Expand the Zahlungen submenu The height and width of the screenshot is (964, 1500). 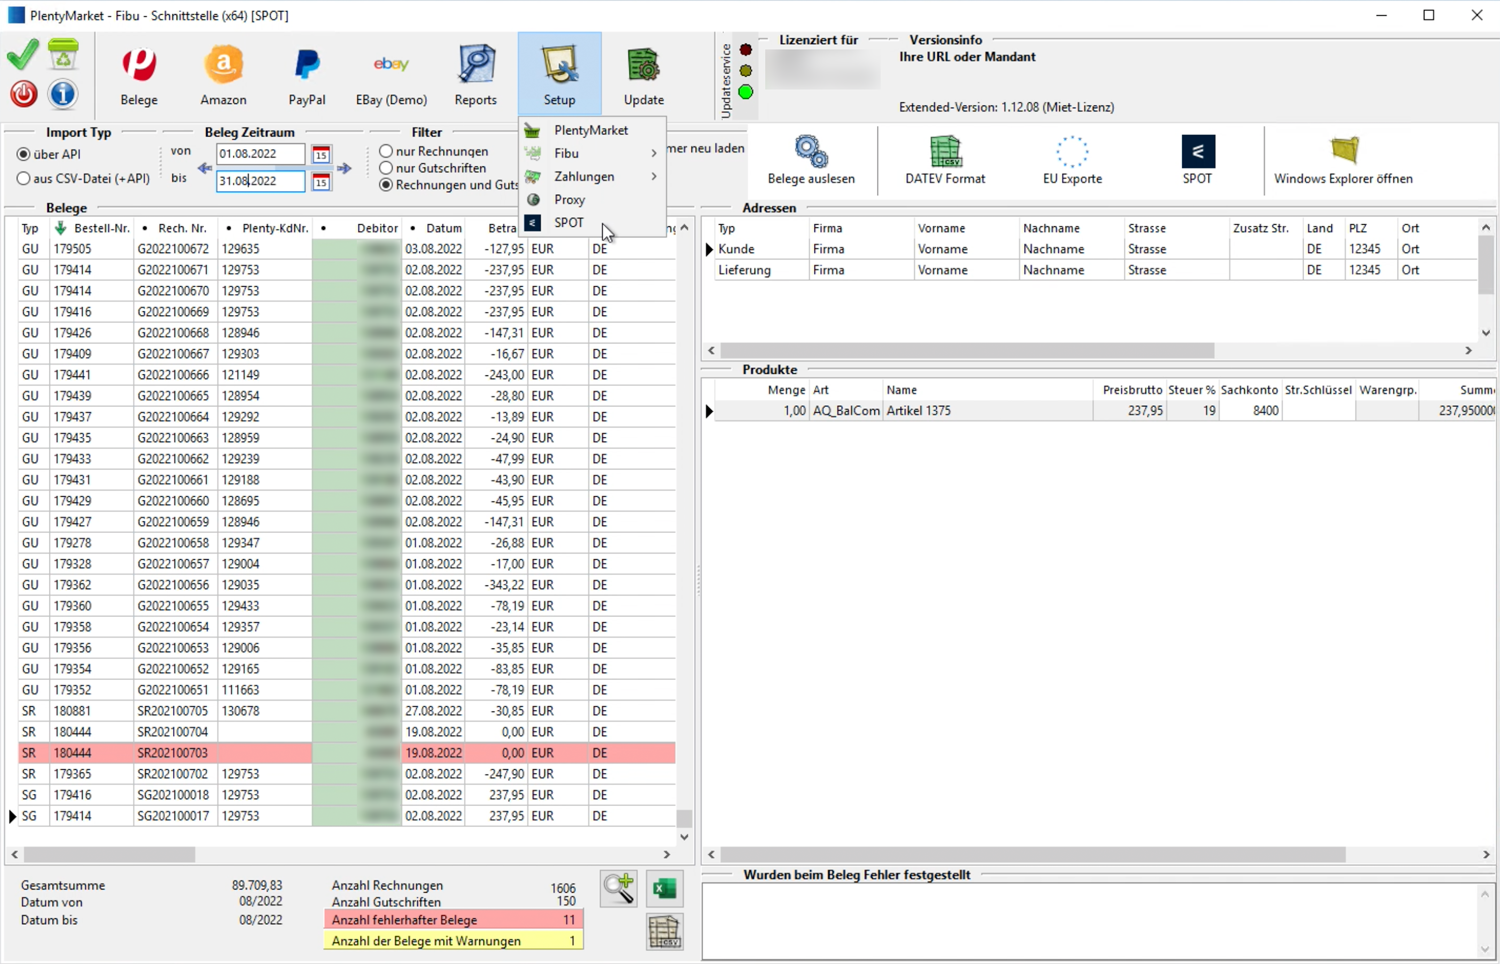pos(592,177)
